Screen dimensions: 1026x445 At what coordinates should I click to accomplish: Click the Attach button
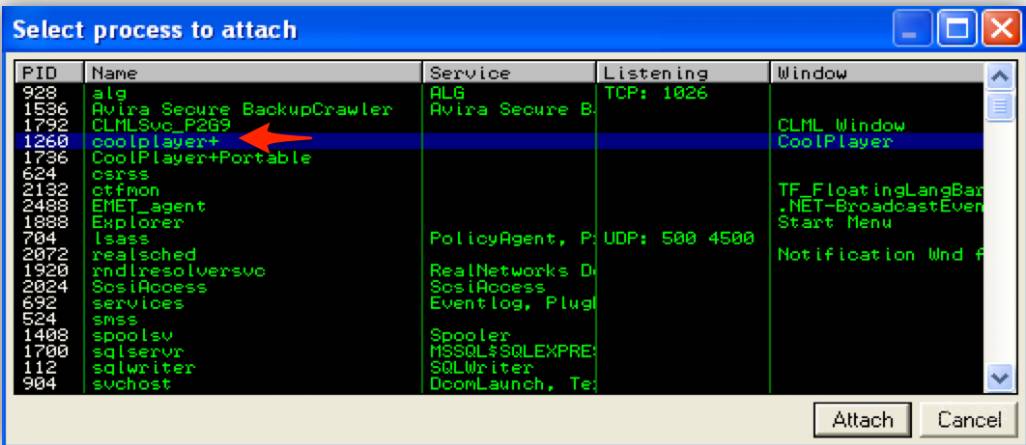tap(862, 419)
